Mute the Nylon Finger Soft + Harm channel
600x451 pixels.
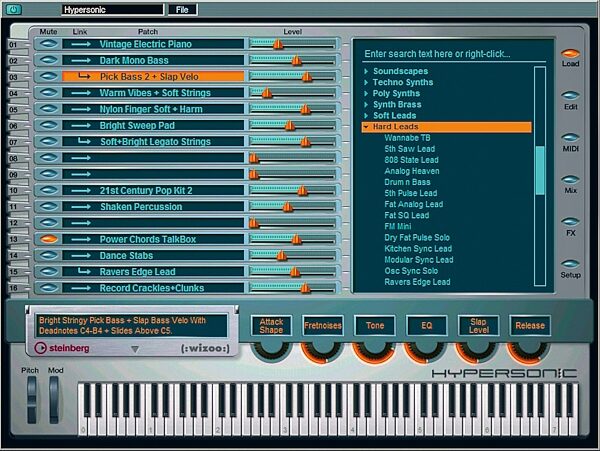[x=49, y=109]
